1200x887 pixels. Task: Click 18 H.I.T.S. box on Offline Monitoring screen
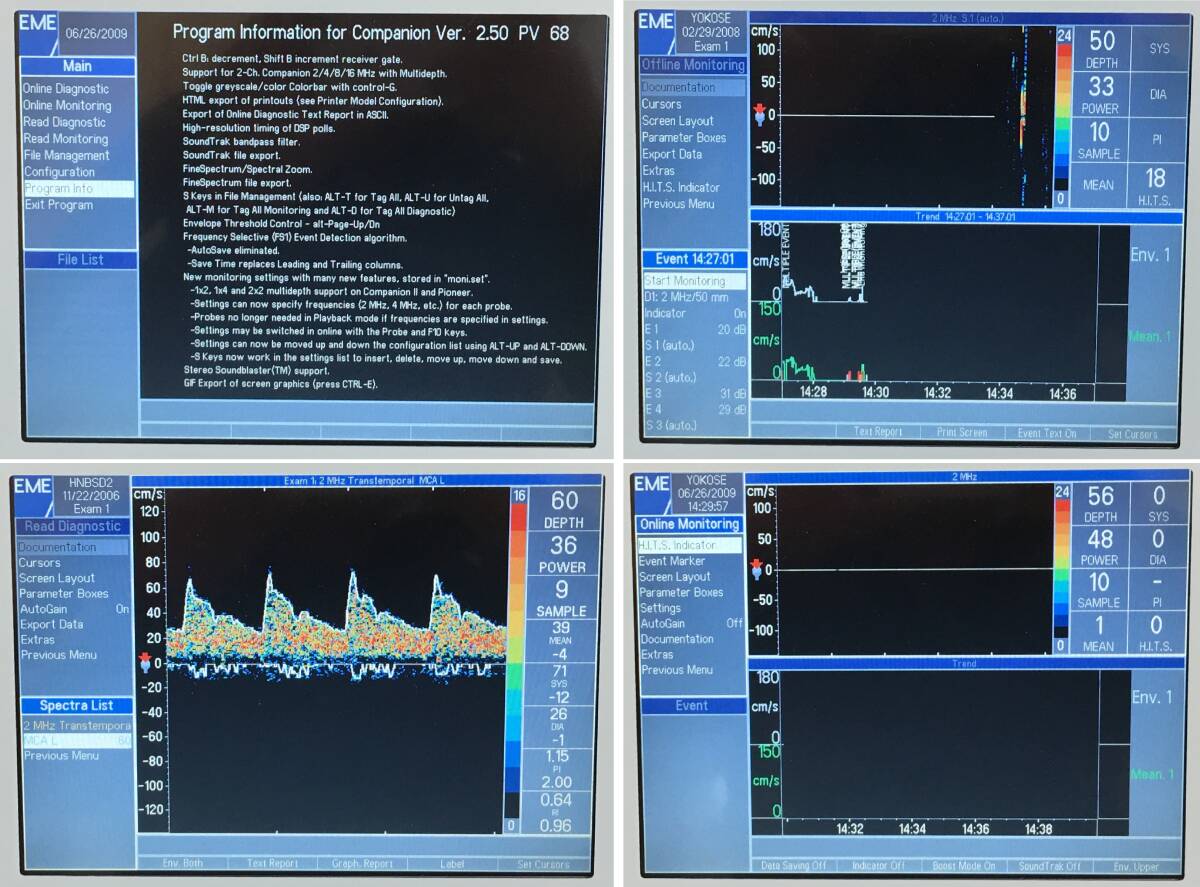1155,186
